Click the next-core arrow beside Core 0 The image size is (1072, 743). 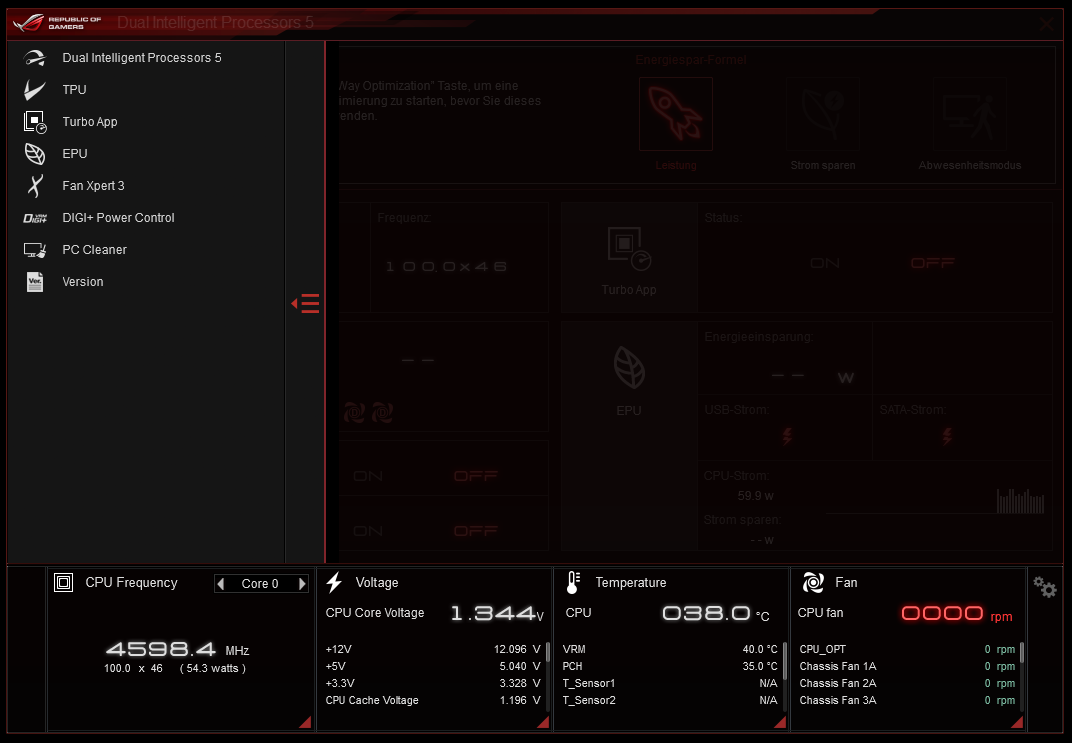(301, 584)
